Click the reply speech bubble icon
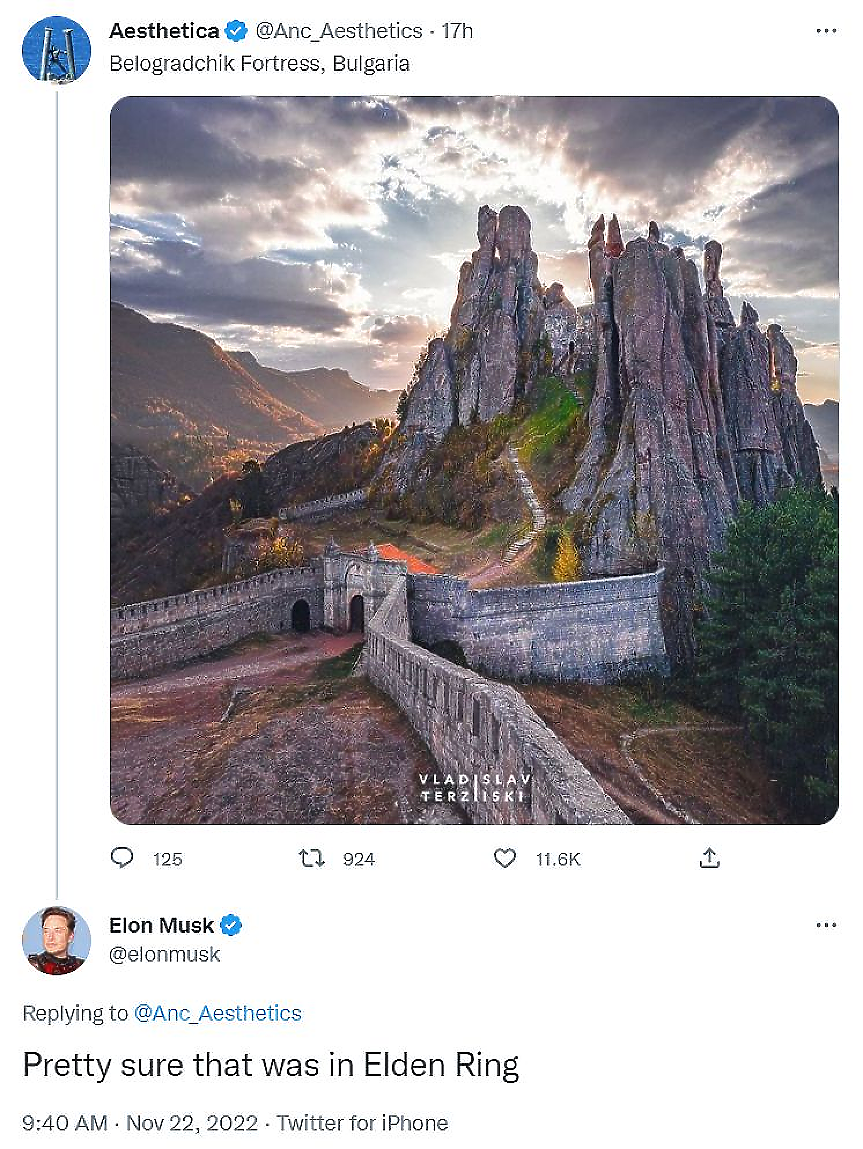863x1149 pixels. (x=121, y=858)
